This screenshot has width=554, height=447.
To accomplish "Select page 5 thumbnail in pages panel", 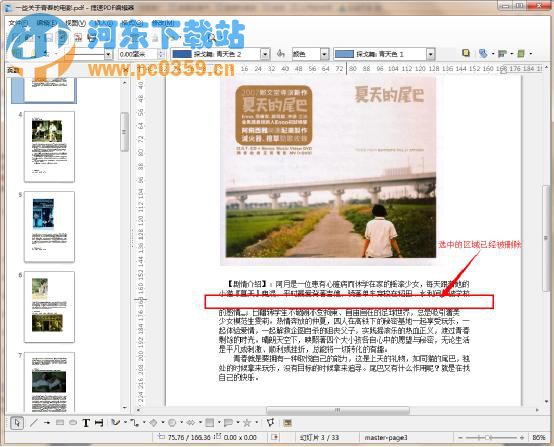I will (x=49, y=227).
